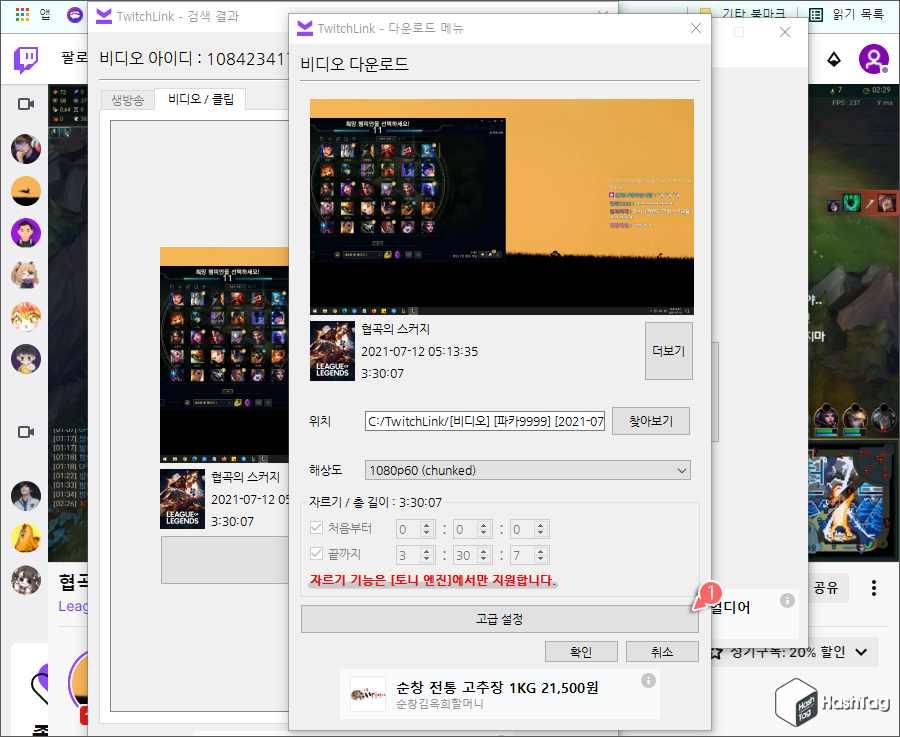Open the reading list icon
Viewport: 900px width, 737px height.
coord(816,14)
